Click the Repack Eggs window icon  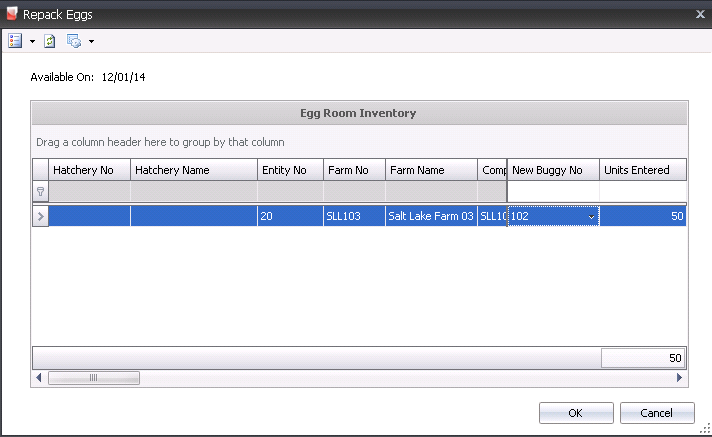point(11,14)
